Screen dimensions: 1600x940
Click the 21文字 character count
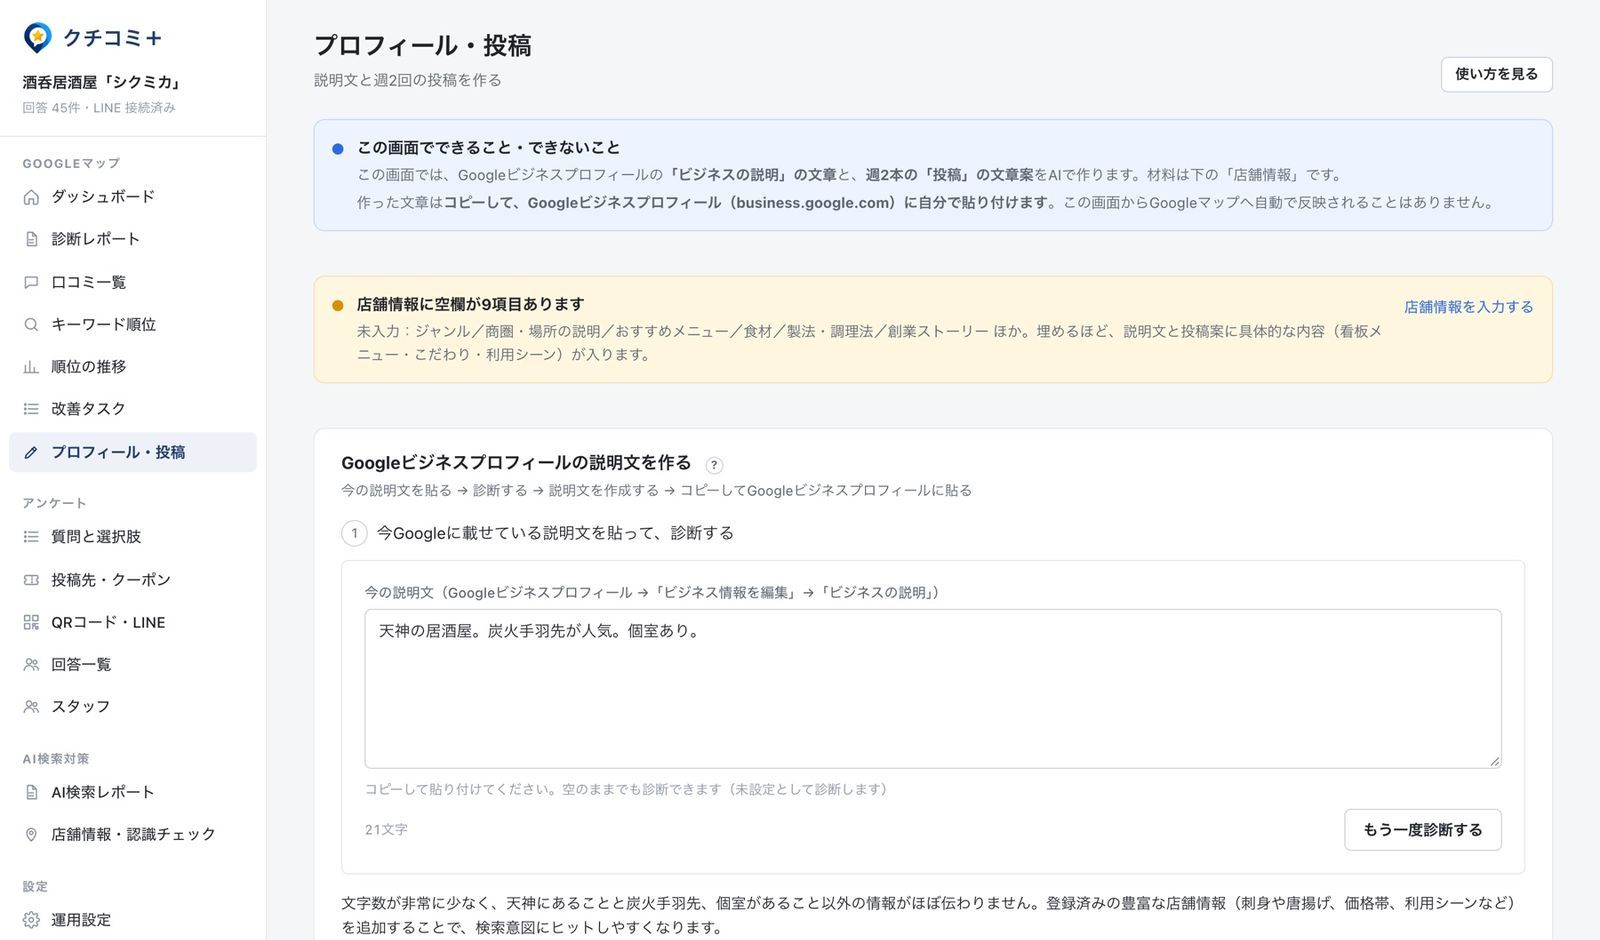click(x=386, y=829)
